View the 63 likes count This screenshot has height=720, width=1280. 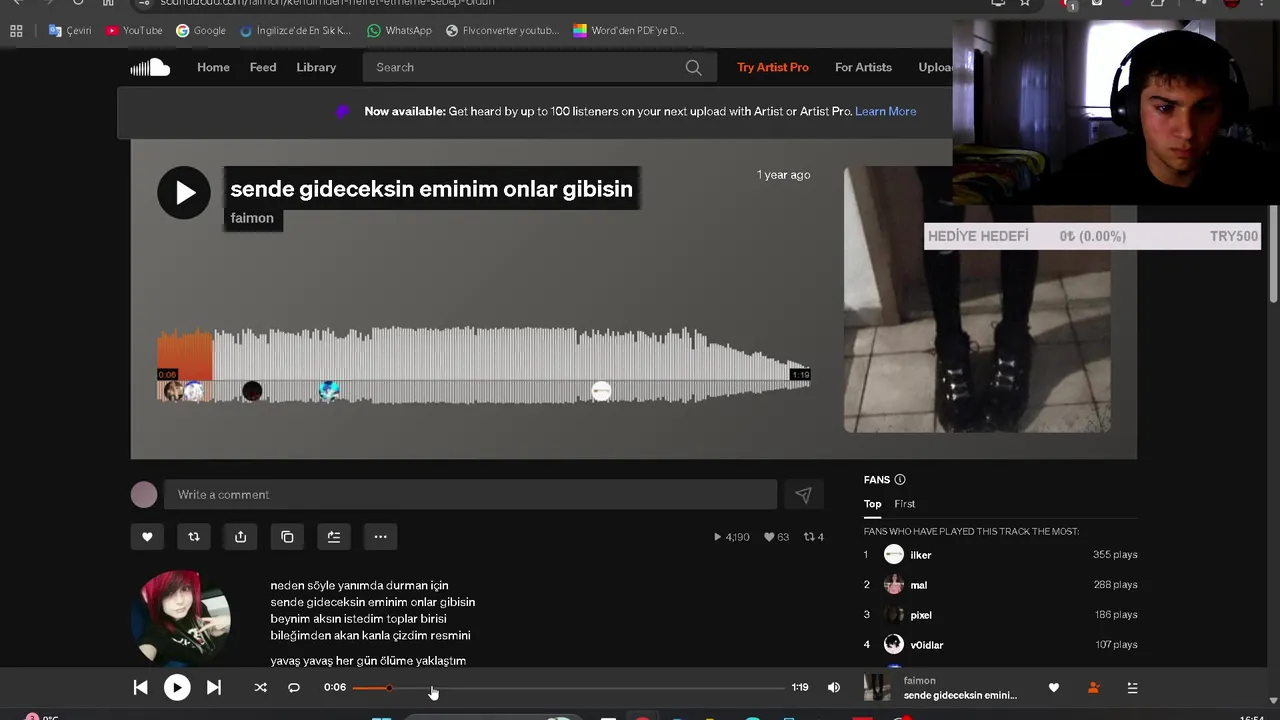pyautogui.click(x=776, y=537)
